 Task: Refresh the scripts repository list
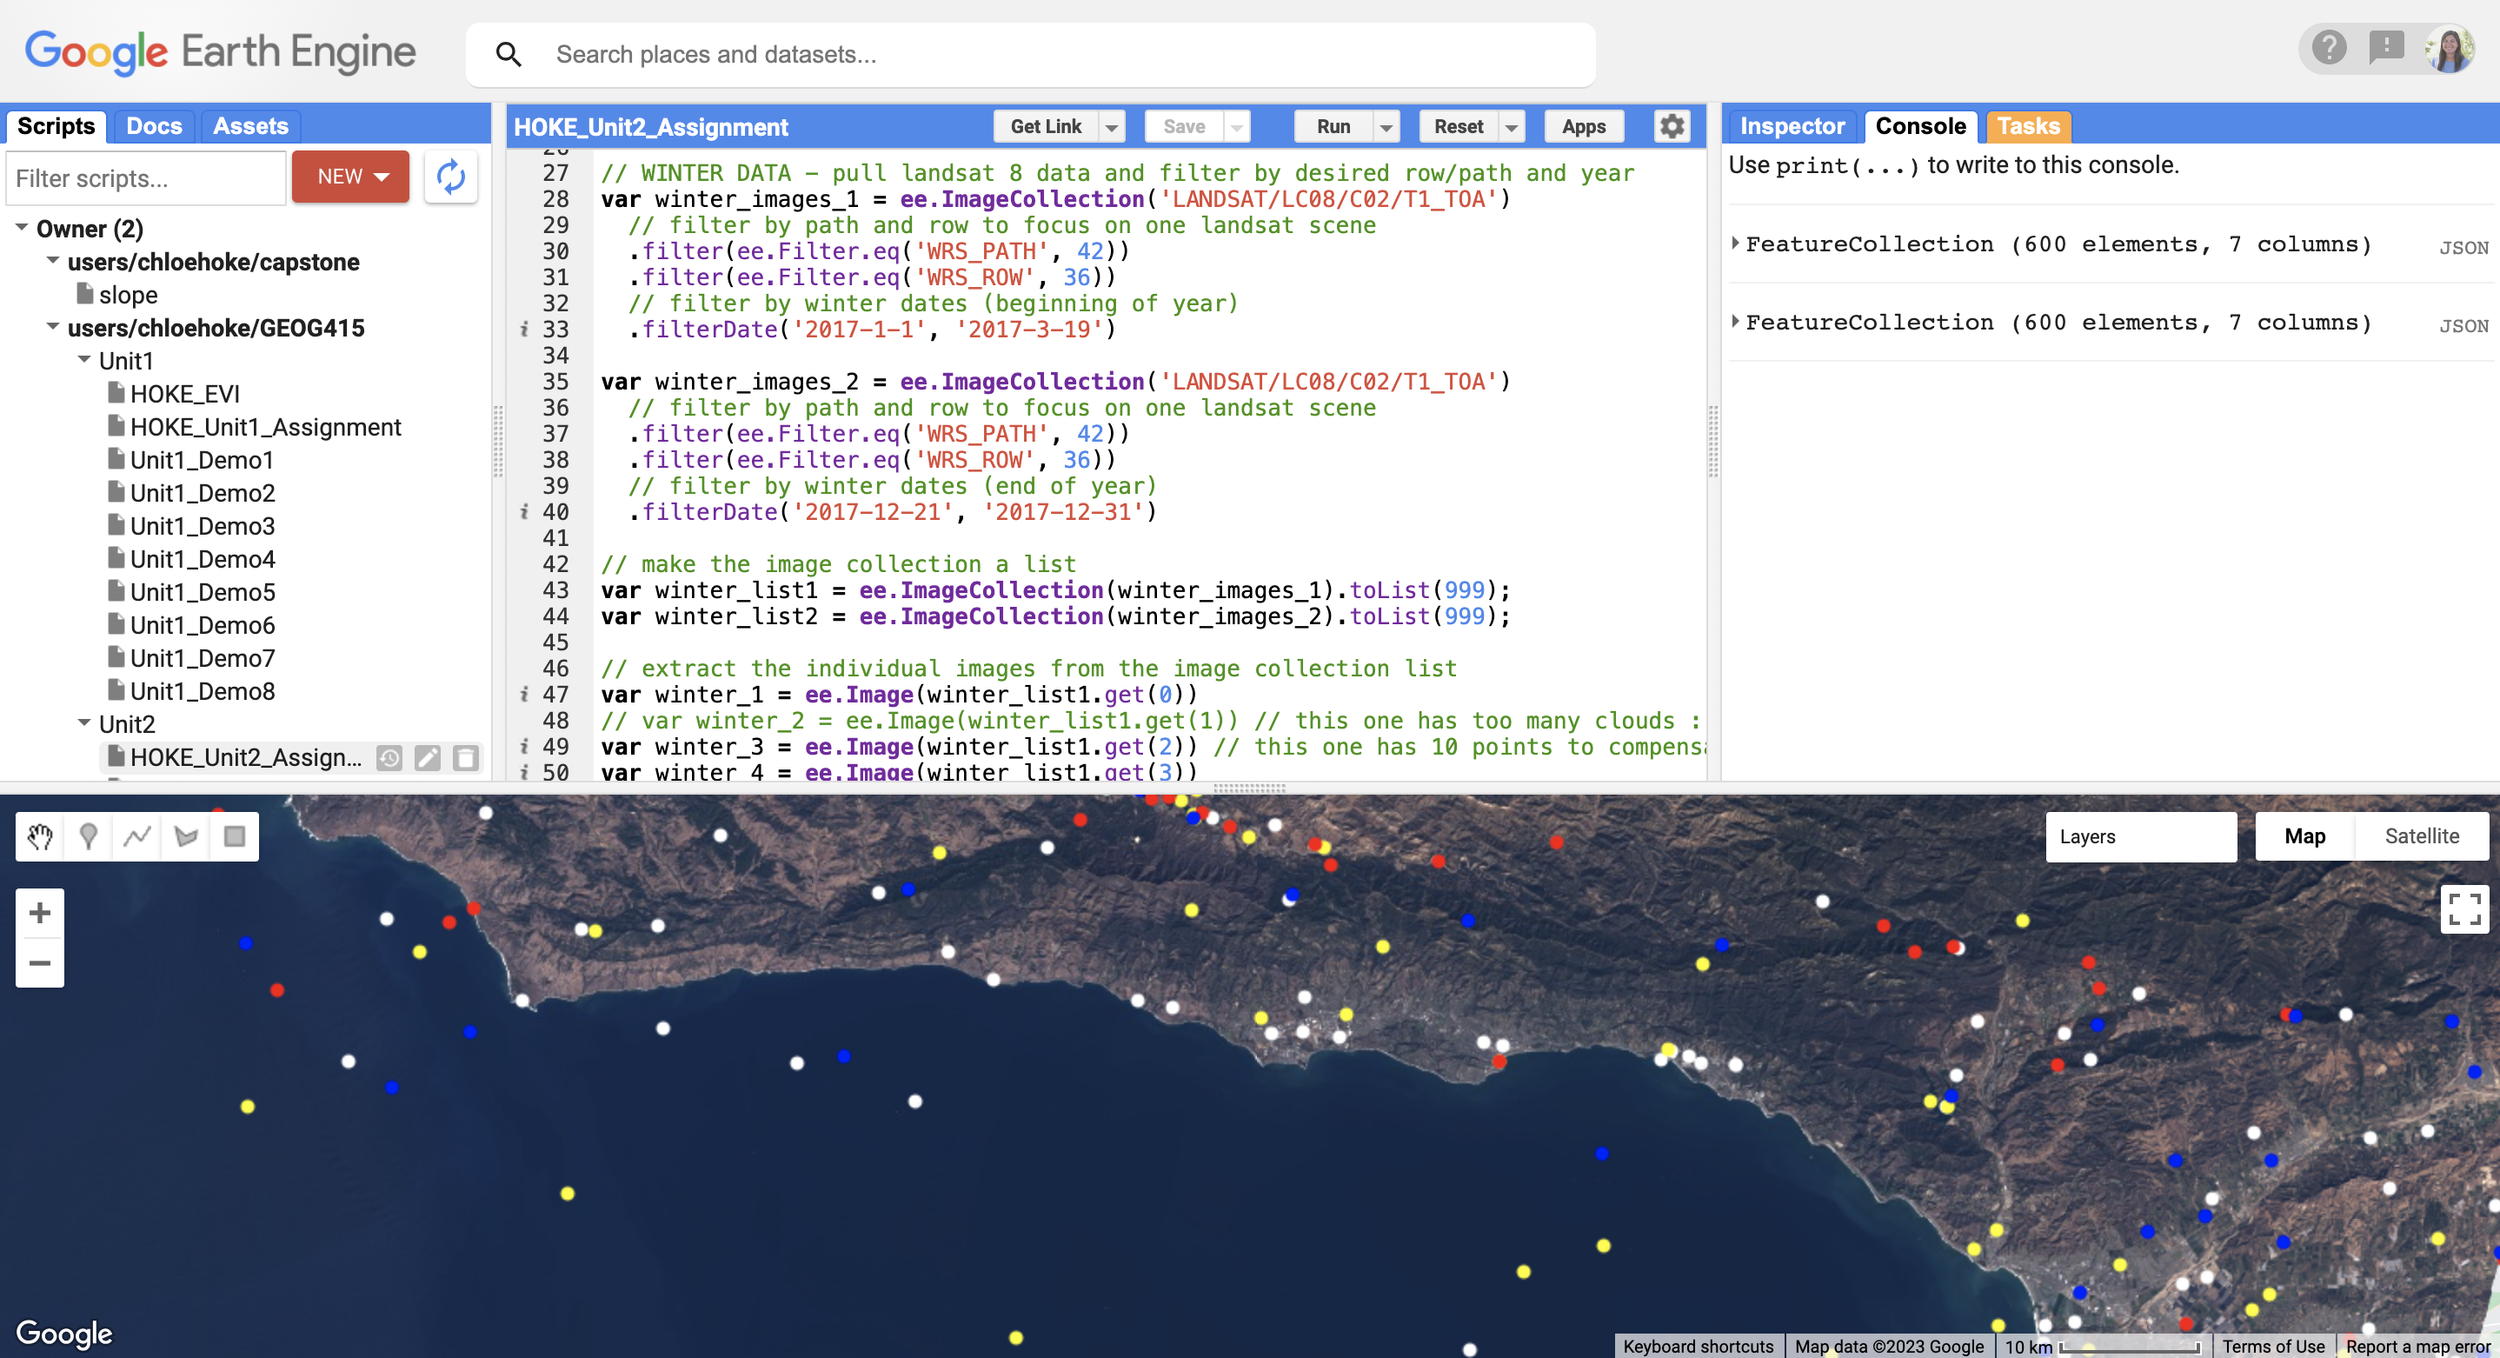(451, 178)
